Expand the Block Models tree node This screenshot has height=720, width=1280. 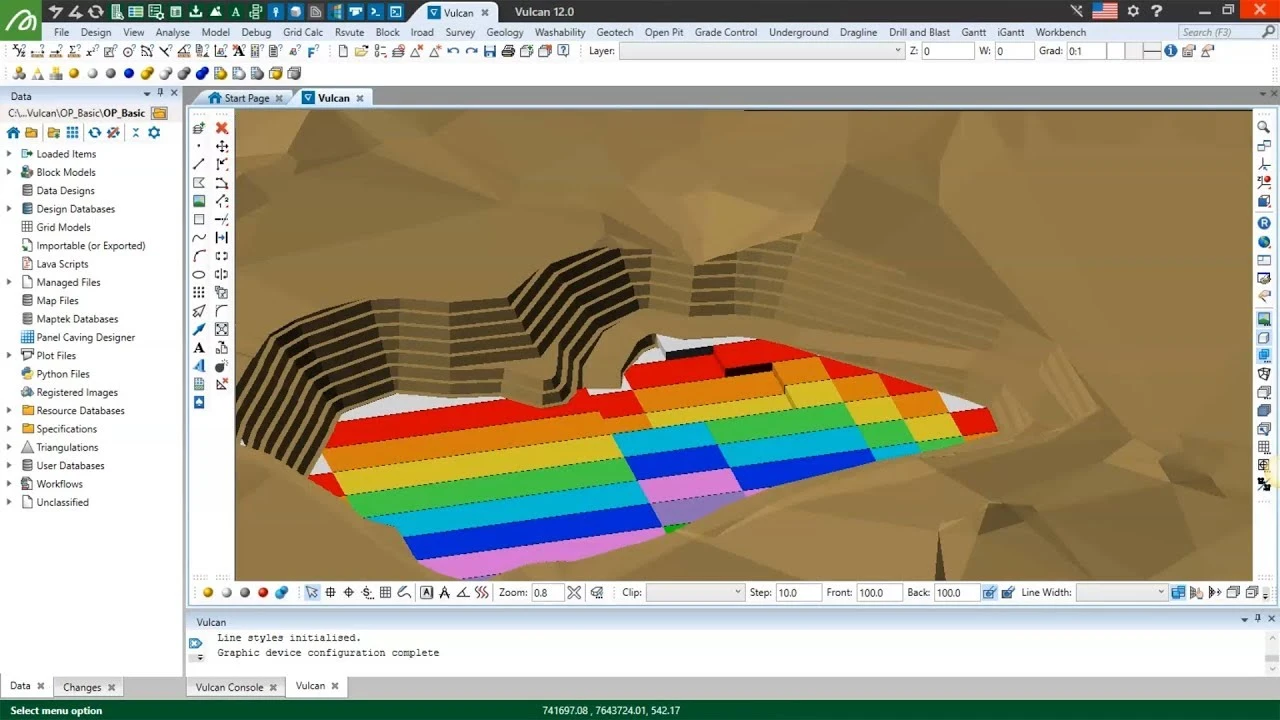tap(10, 172)
